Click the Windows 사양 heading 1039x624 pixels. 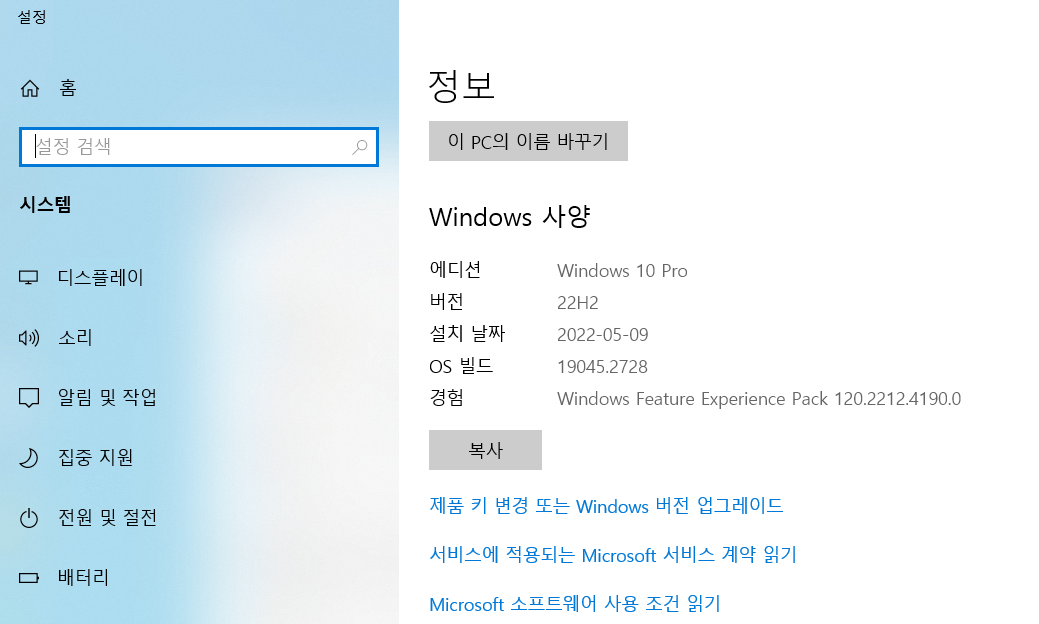tap(510, 217)
